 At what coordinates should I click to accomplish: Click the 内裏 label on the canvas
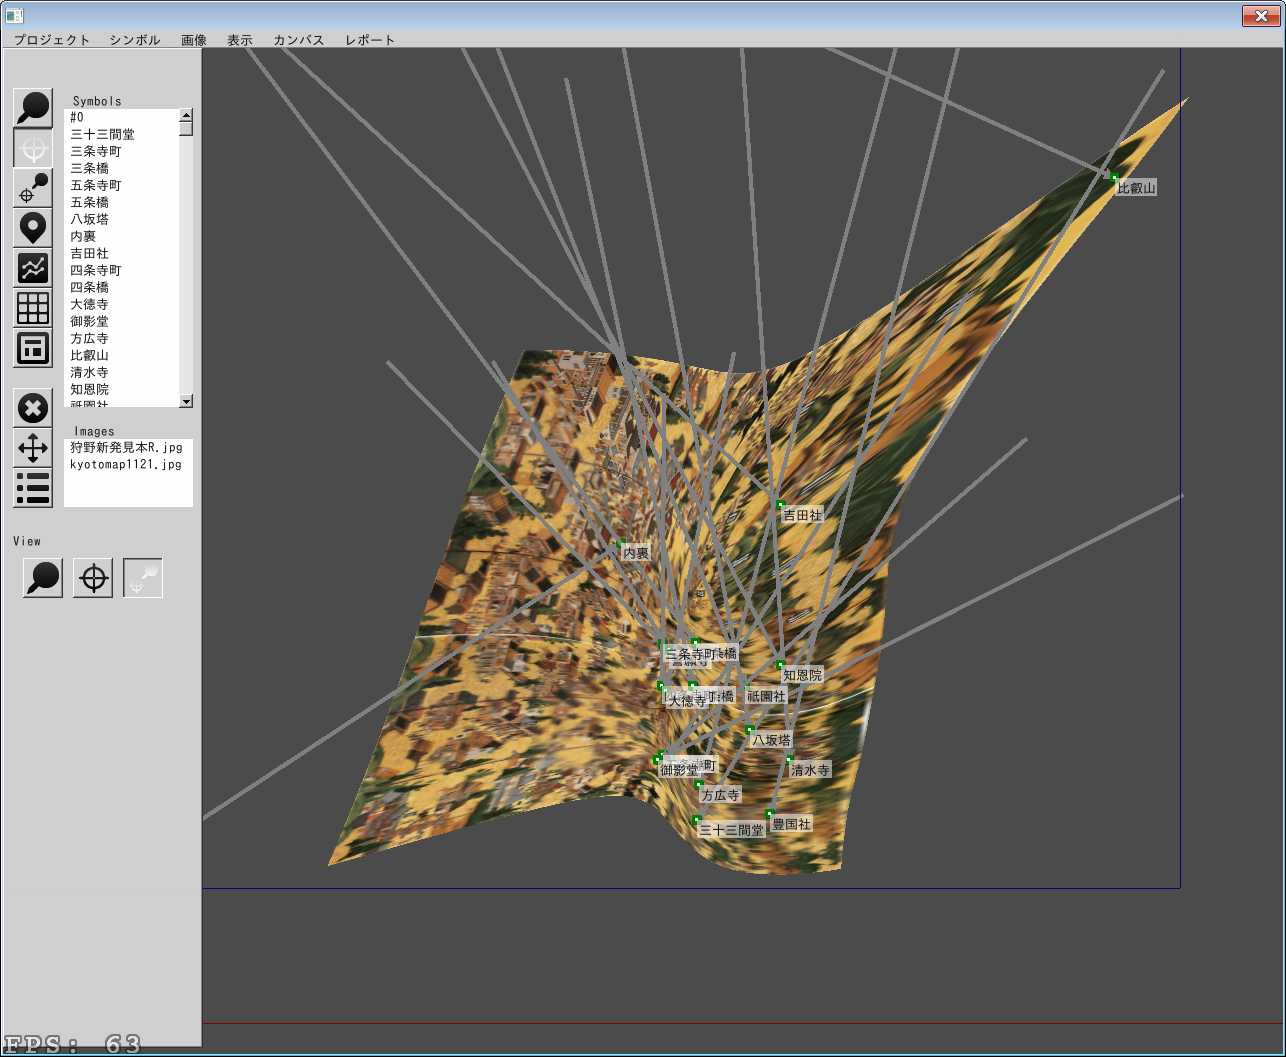636,553
